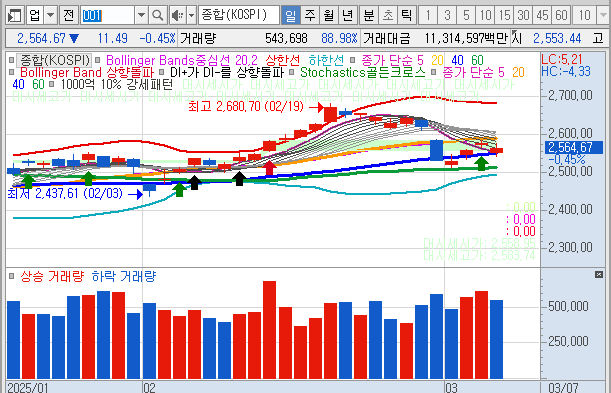Image resolution: width=611 pixels, height=393 pixels.
Task: Click the 상한선 legend label
Action: [x=283, y=60]
